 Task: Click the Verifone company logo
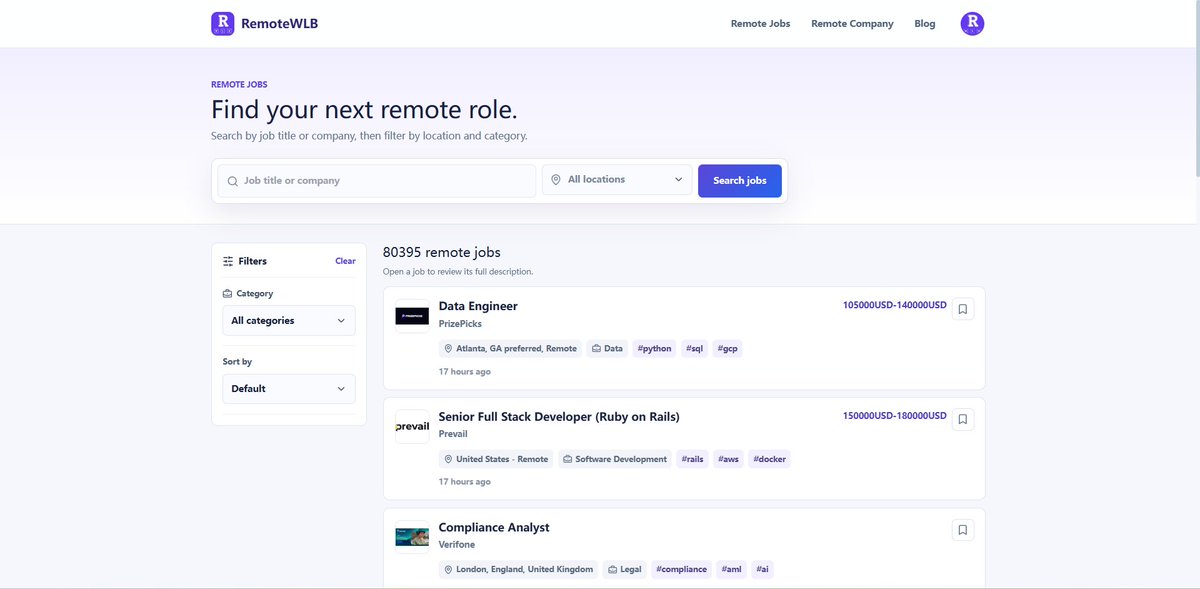[x=412, y=537]
